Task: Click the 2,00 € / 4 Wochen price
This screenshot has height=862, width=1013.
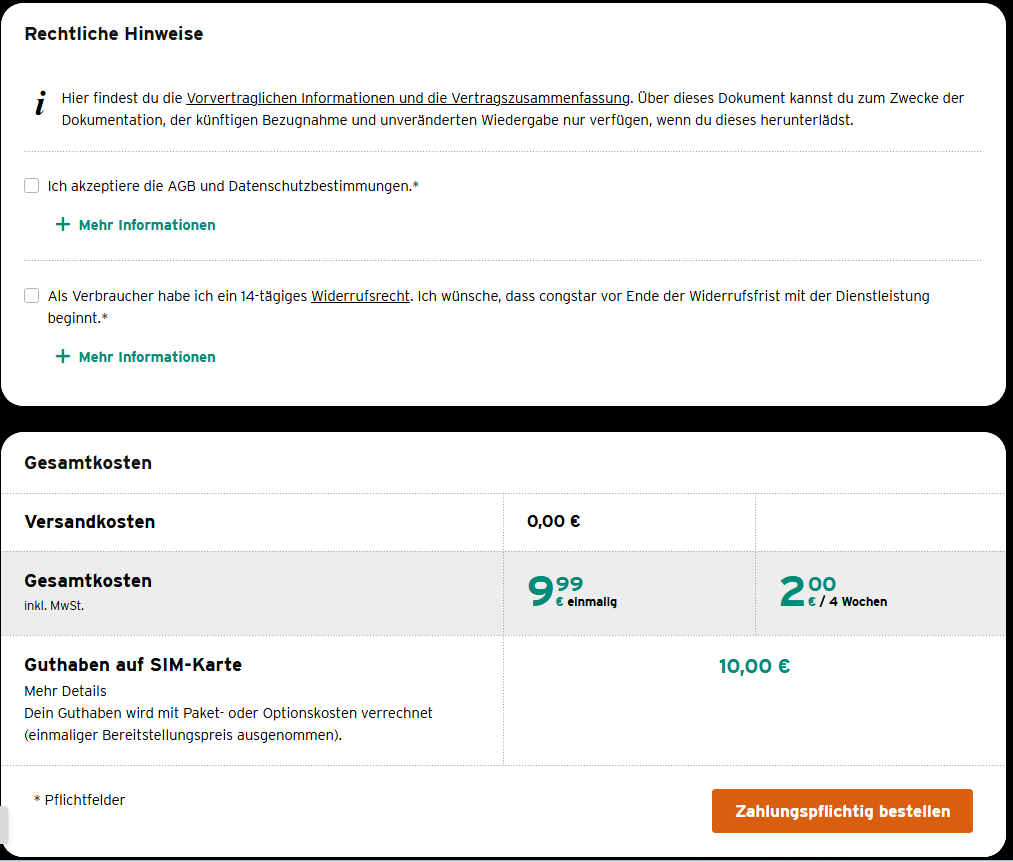Action: pyautogui.click(x=832, y=591)
